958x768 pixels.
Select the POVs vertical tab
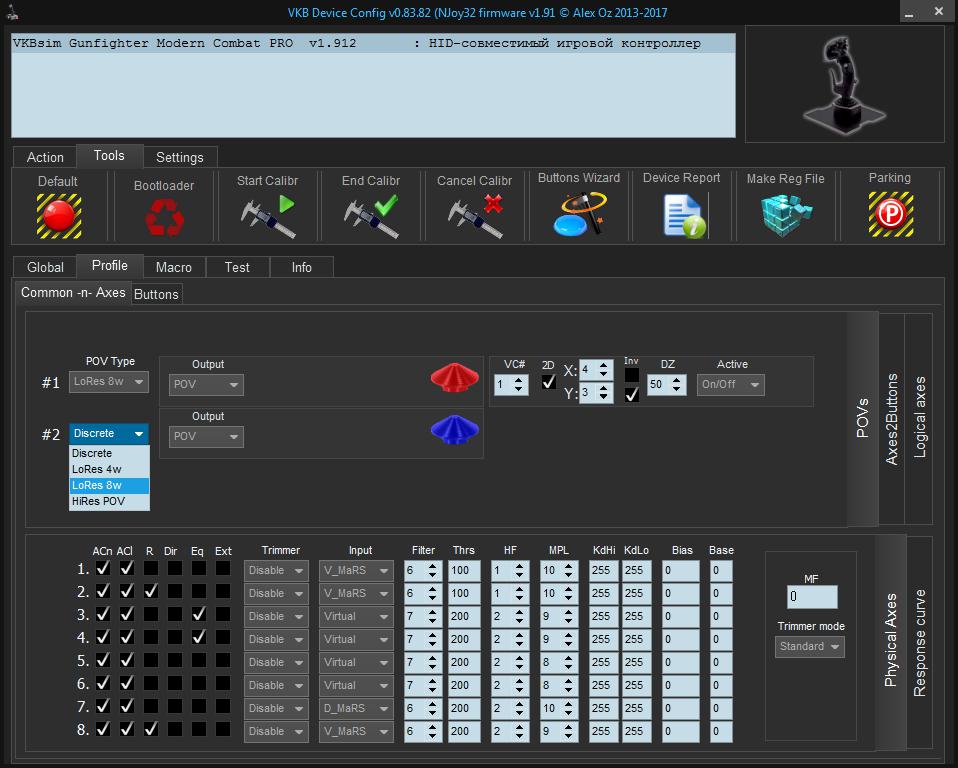863,419
